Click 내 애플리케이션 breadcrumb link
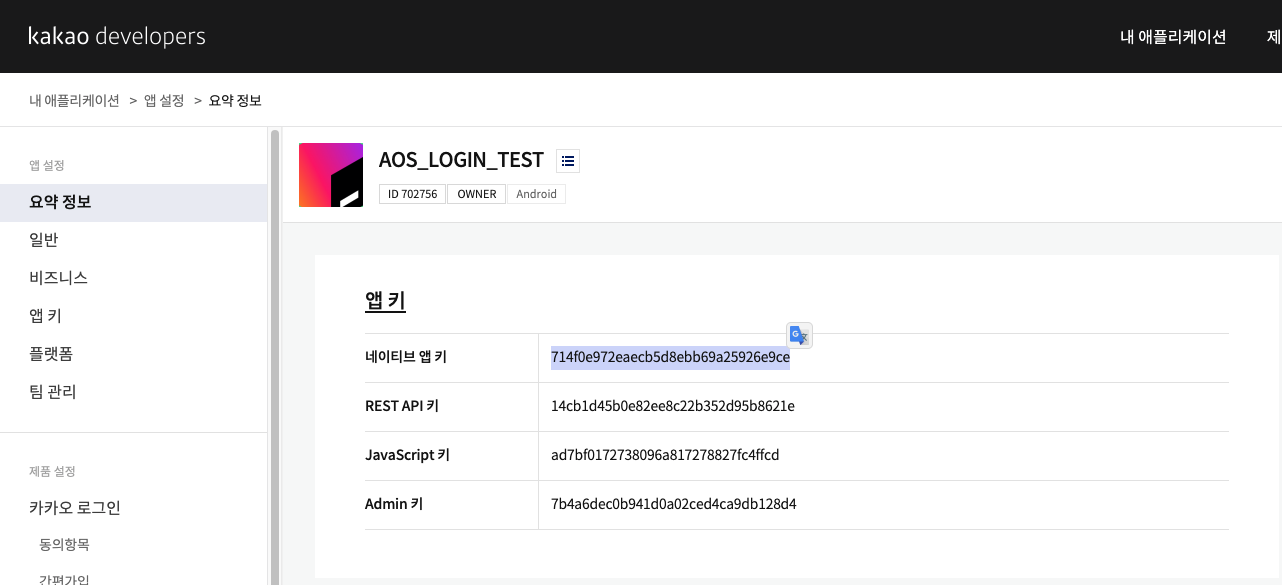1282x585 pixels. click(x=74, y=100)
